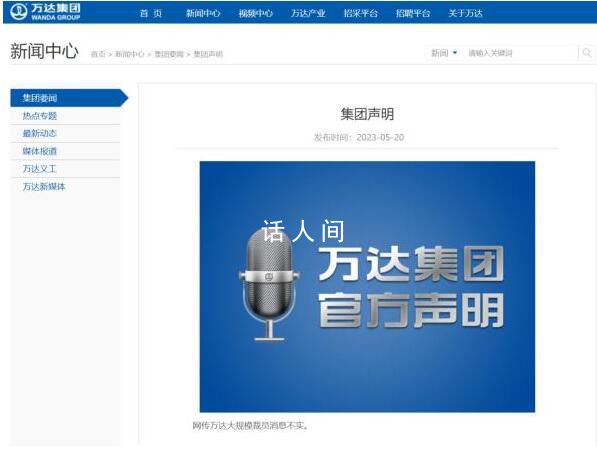Select 集团要闻 in sidebar
The width and height of the screenshot is (597, 450).
point(69,98)
